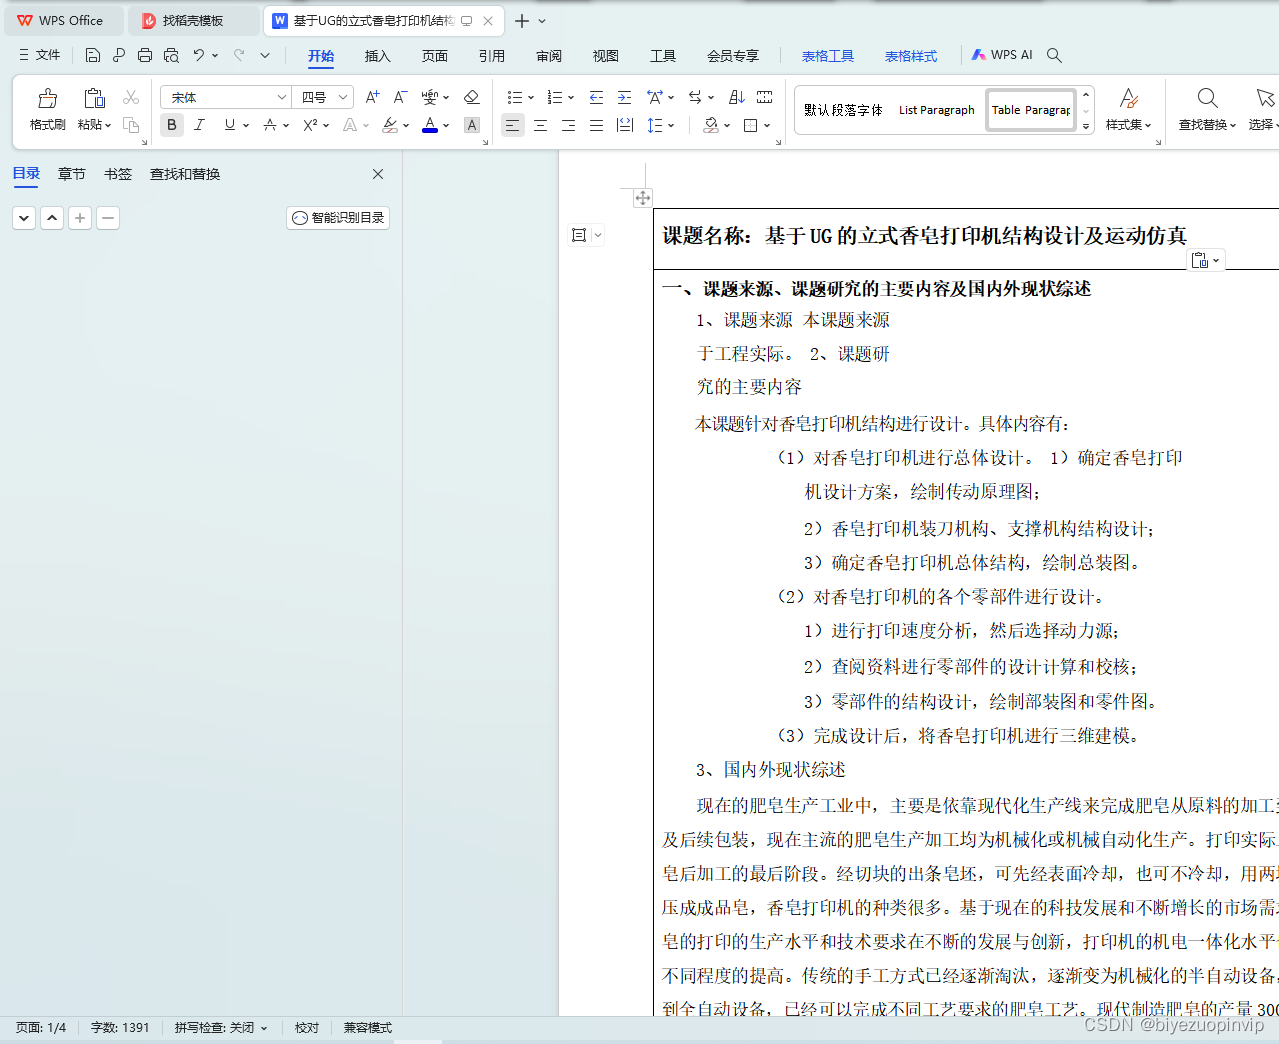Toggle Underline formatting

(x=230, y=125)
